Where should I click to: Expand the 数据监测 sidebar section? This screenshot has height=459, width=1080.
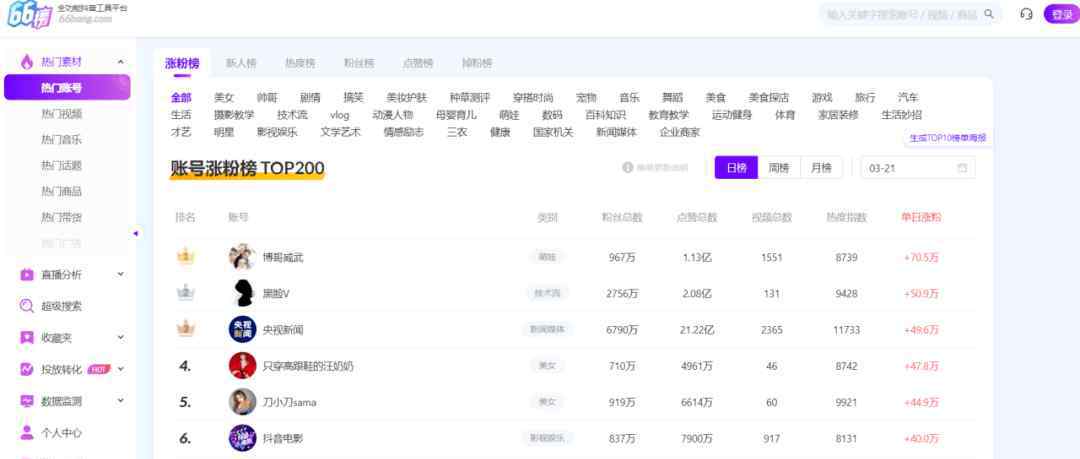click(121, 401)
